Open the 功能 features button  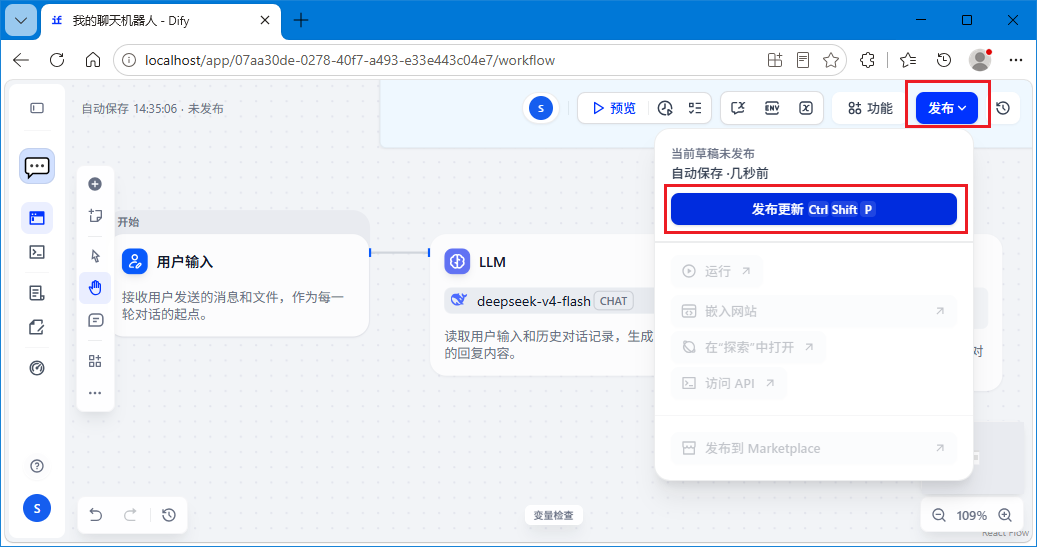870,108
